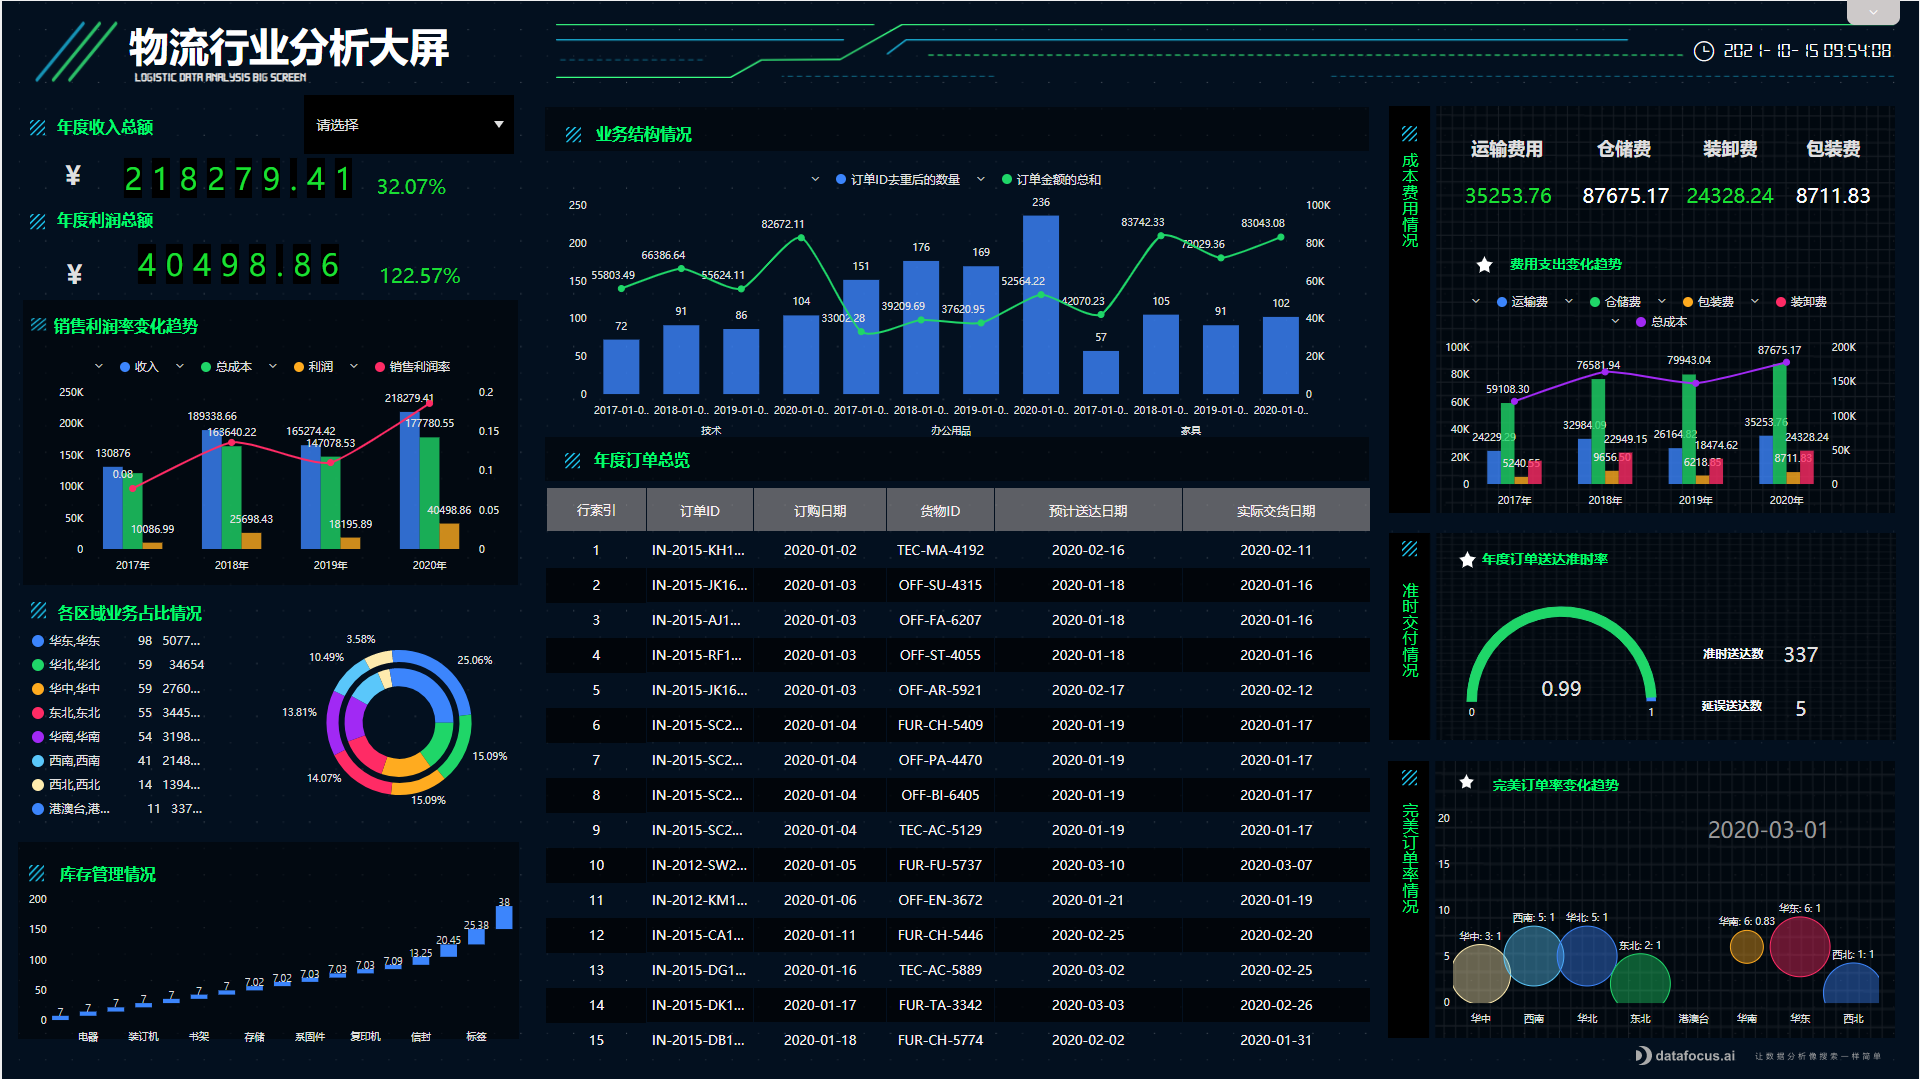
Task: Click cargo ID cell TEC-MA-4192
Action: tap(940, 550)
